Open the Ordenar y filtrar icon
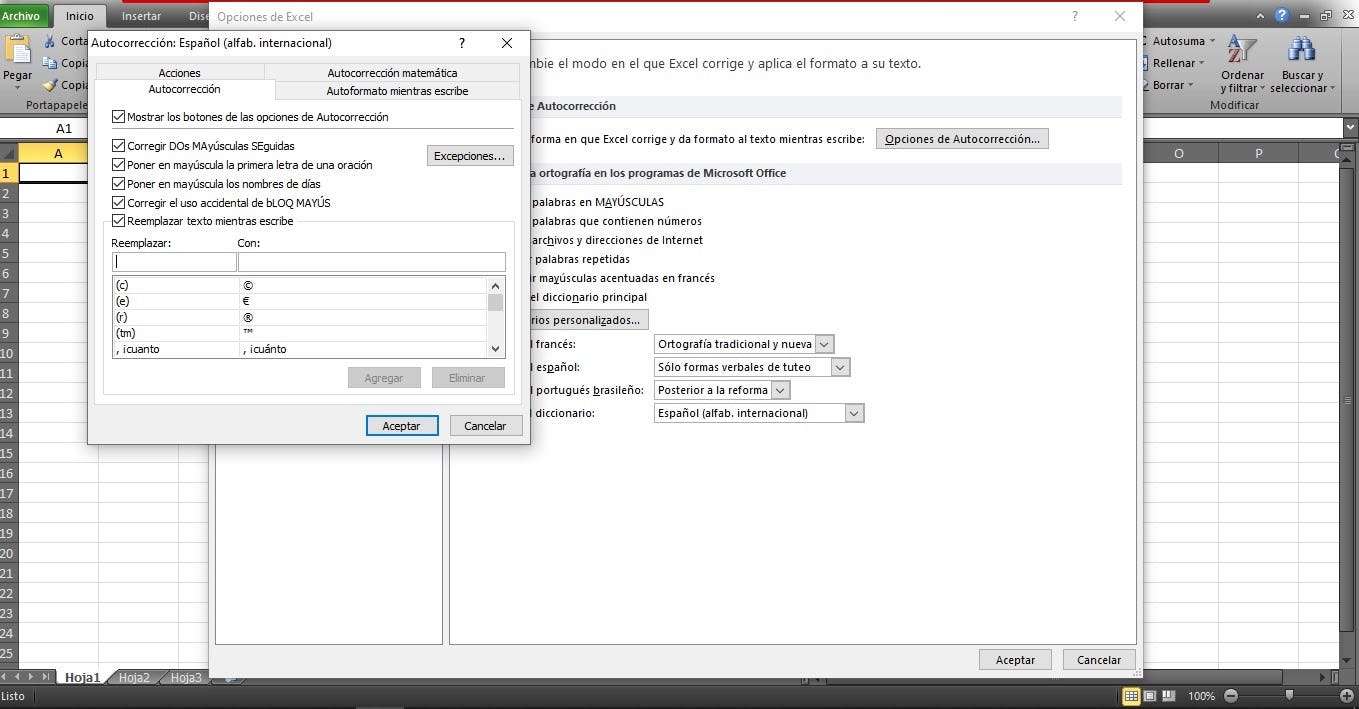The height and width of the screenshot is (709, 1359). click(x=1241, y=50)
